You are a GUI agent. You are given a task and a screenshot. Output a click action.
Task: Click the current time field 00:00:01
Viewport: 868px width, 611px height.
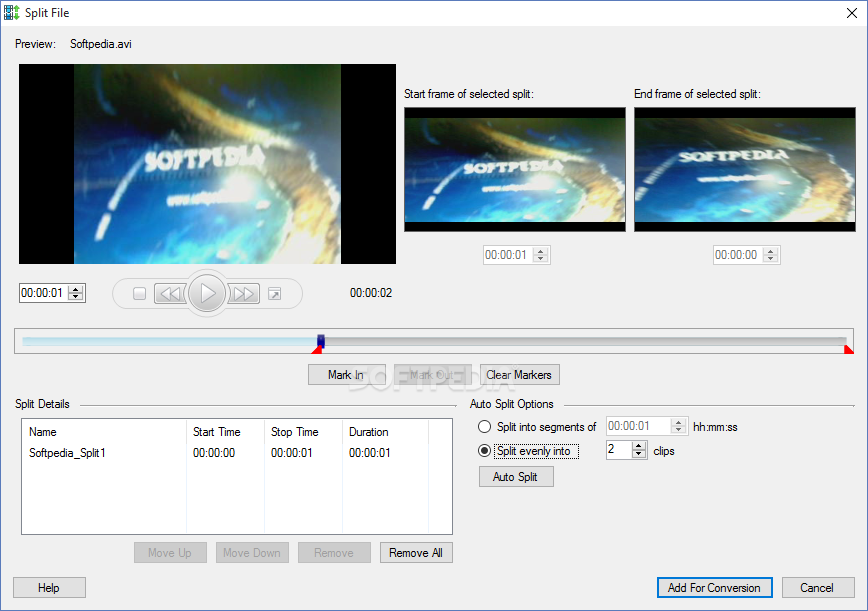pos(44,293)
